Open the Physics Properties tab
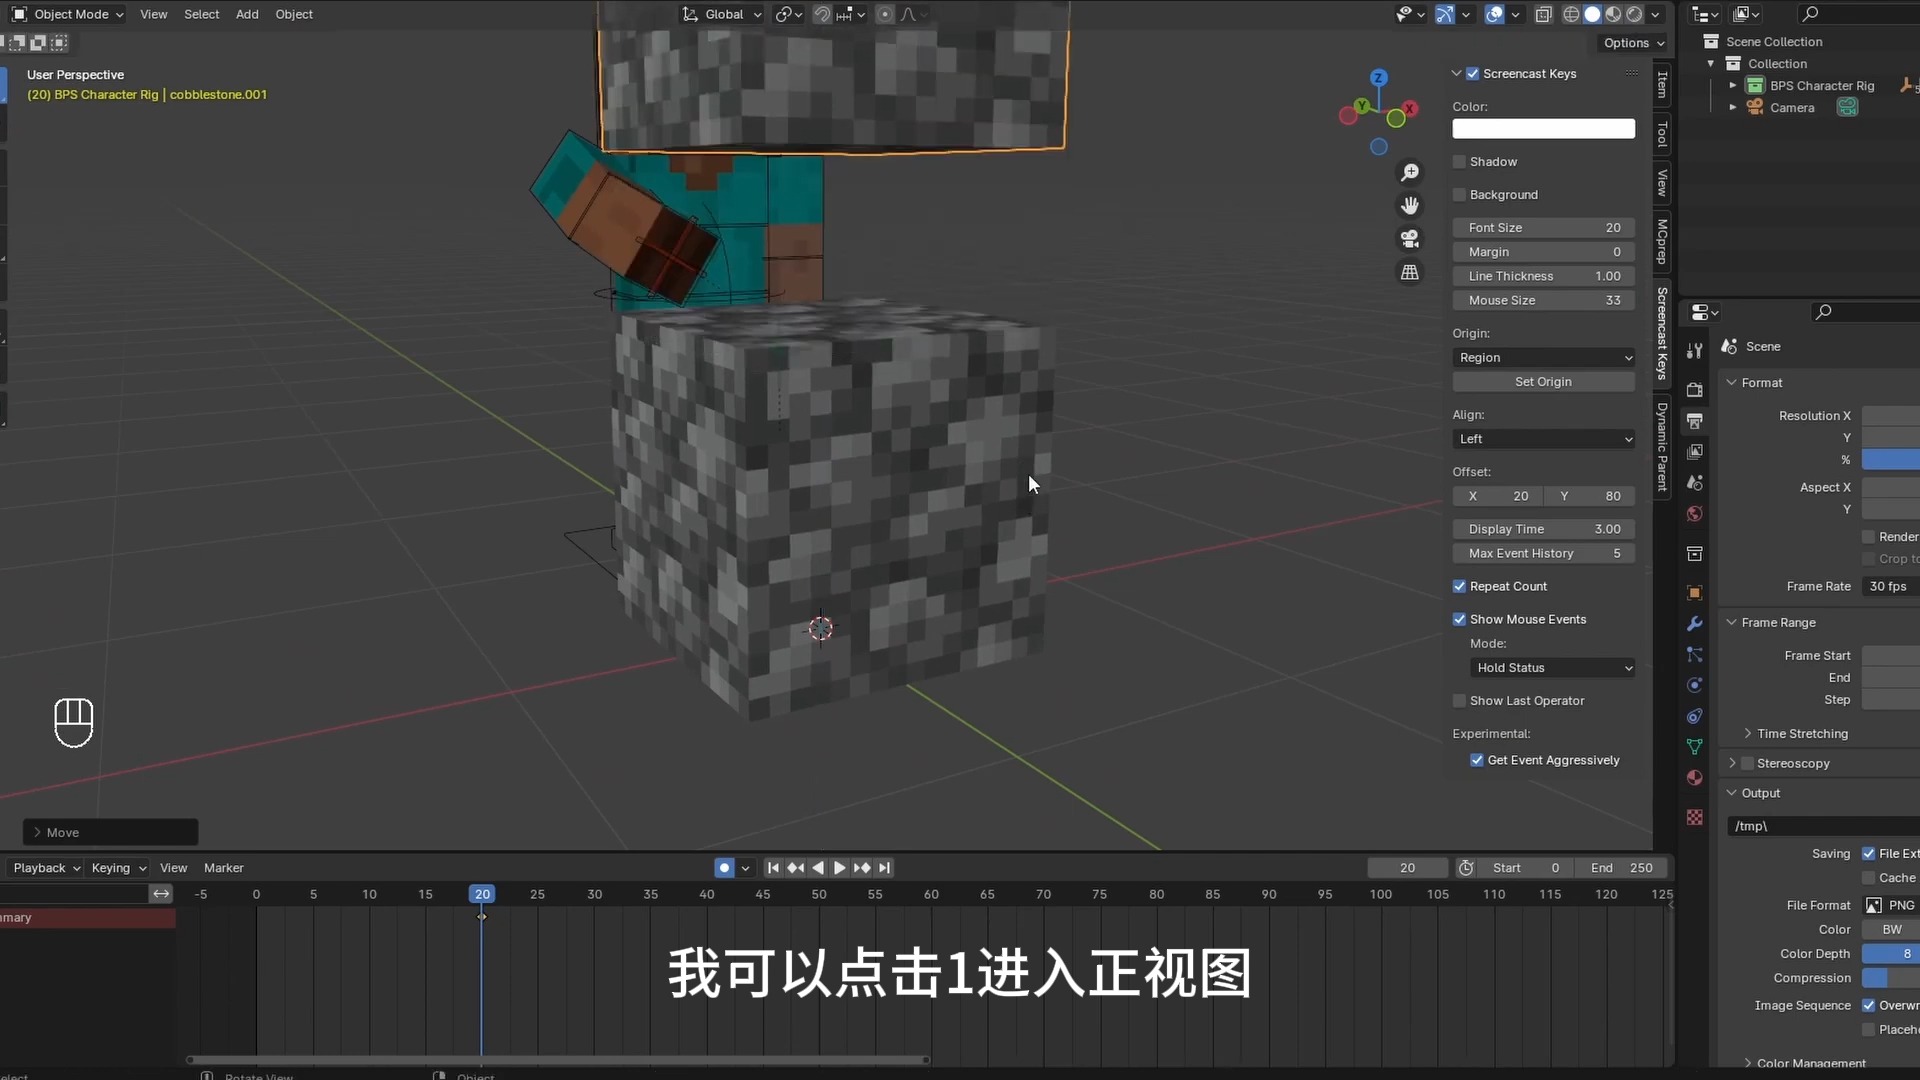1920x1080 pixels. [x=1695, y=685]
